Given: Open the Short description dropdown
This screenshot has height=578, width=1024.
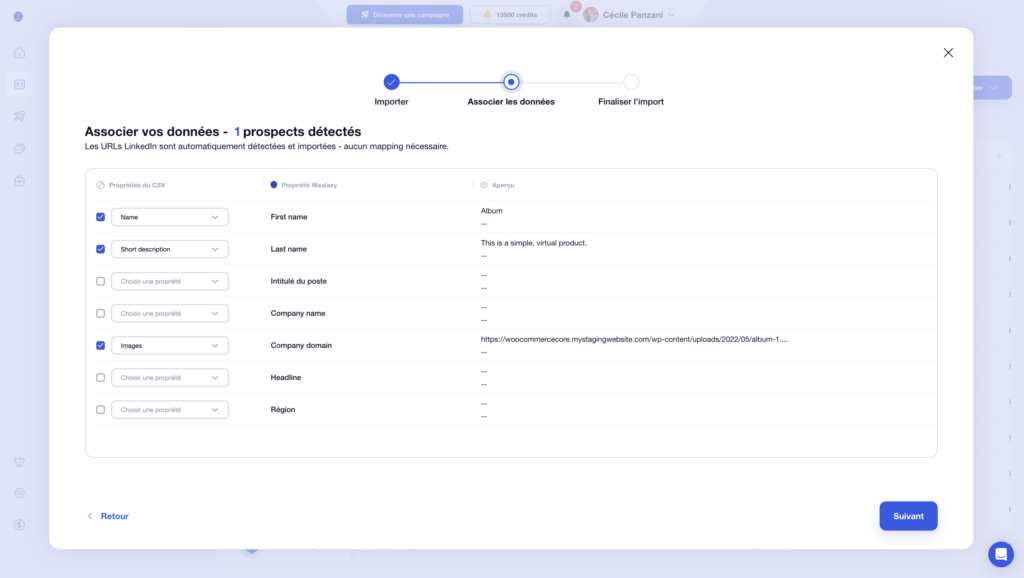Looking at the screenshot, I should point(170,249).
